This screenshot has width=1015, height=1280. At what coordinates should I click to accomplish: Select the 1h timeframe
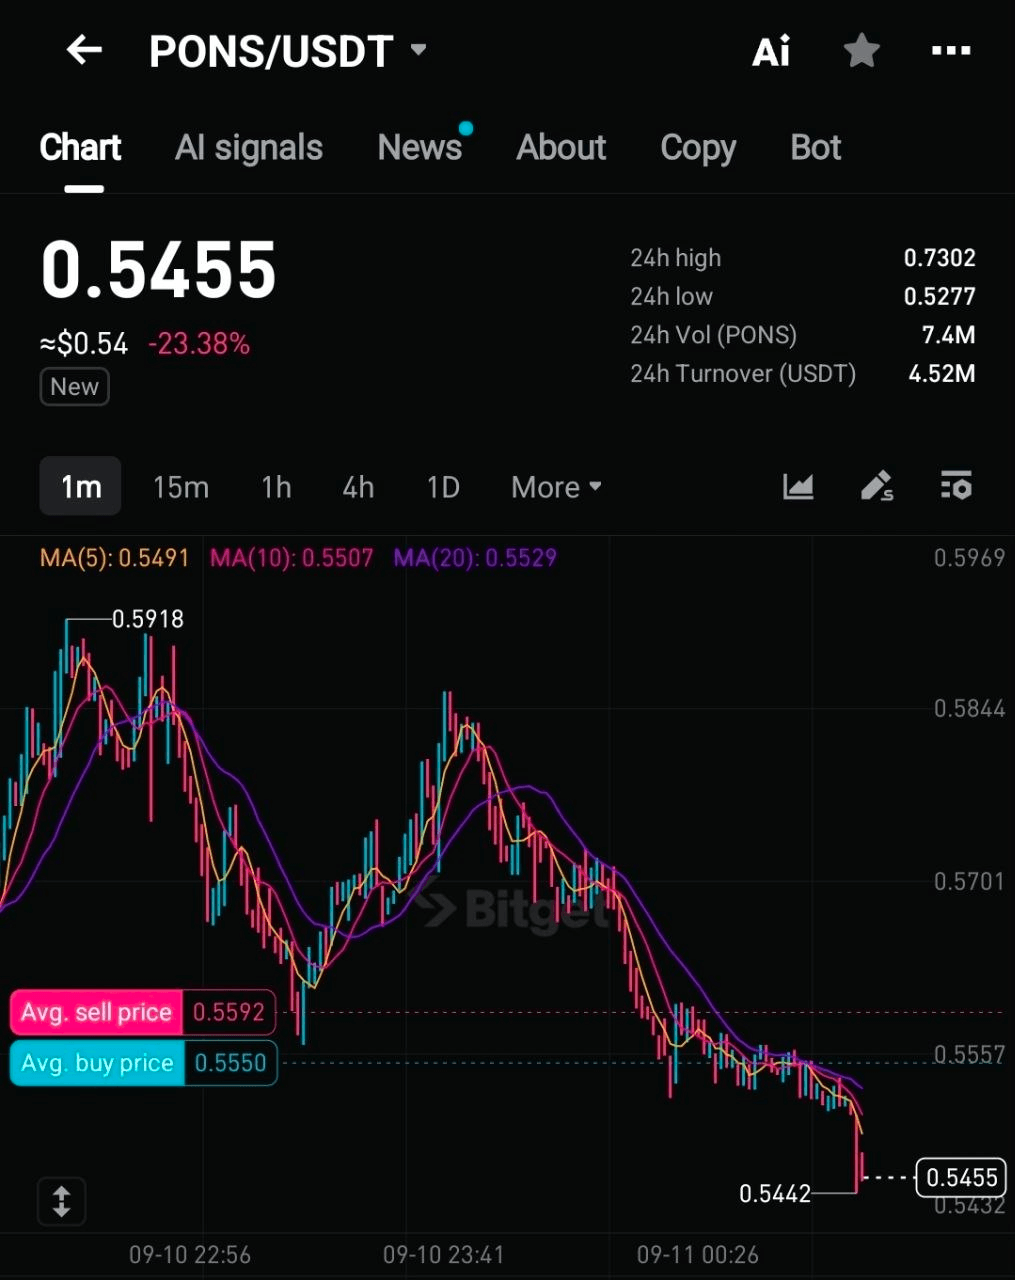click(x=276, y=487)
